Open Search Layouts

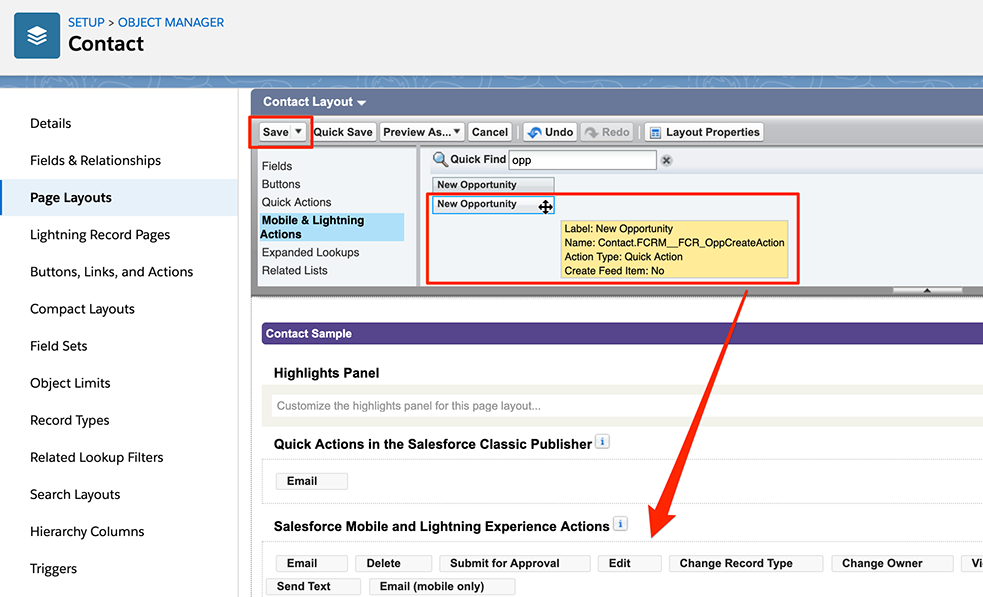(75, 494)
